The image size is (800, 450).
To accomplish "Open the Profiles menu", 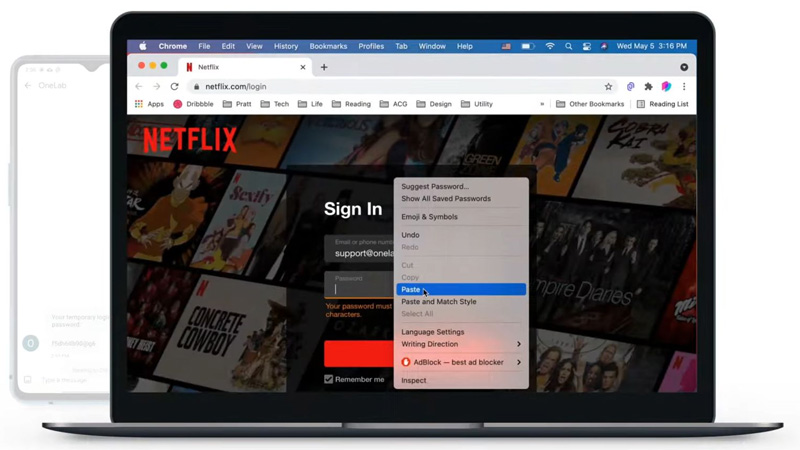I will 371,46.
